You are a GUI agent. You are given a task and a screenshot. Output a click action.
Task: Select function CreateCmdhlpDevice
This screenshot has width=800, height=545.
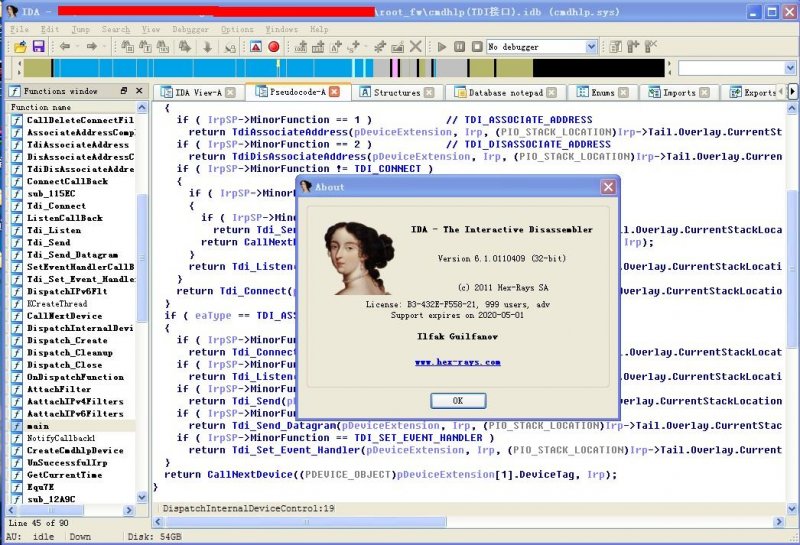tap(76, 451)
